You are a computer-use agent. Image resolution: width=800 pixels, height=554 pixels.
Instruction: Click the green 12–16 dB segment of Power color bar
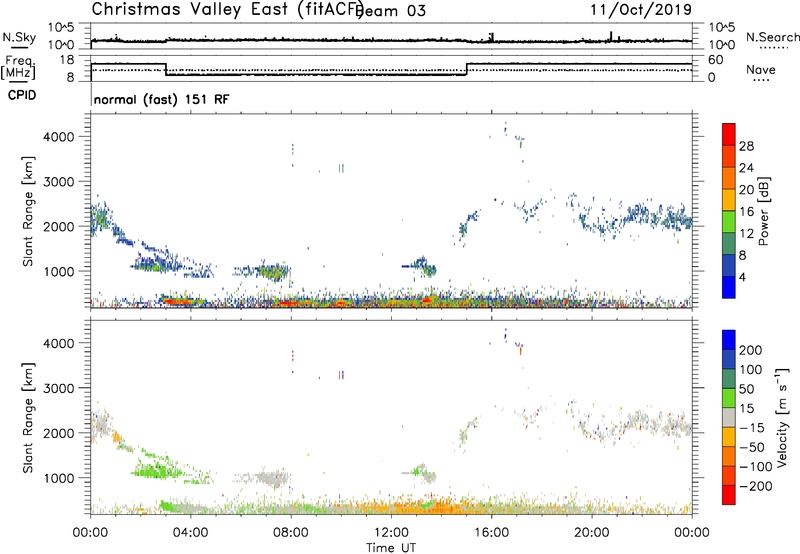tap(729, 221)
